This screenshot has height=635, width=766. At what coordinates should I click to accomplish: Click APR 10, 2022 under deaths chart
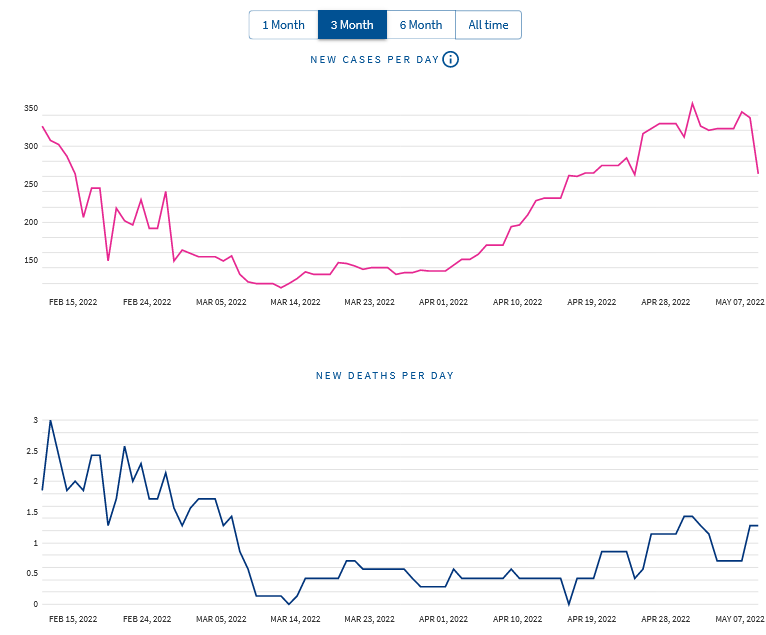coord(518,619)
